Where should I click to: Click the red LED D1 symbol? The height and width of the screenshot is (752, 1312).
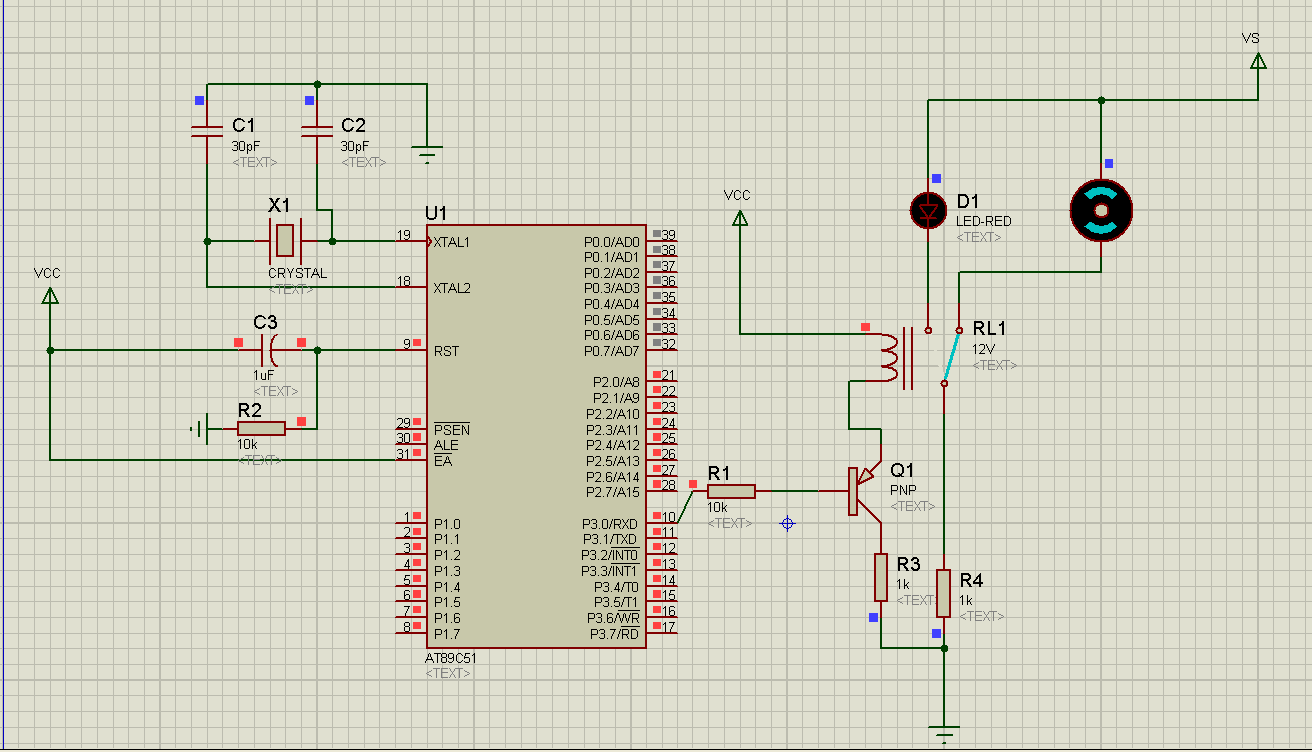pyautogui.click(x=929, y=210)
